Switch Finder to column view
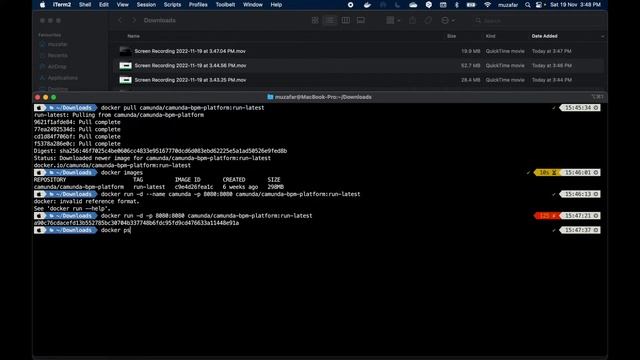This screenshot has width=640, height=360. [x=345, y=20]
